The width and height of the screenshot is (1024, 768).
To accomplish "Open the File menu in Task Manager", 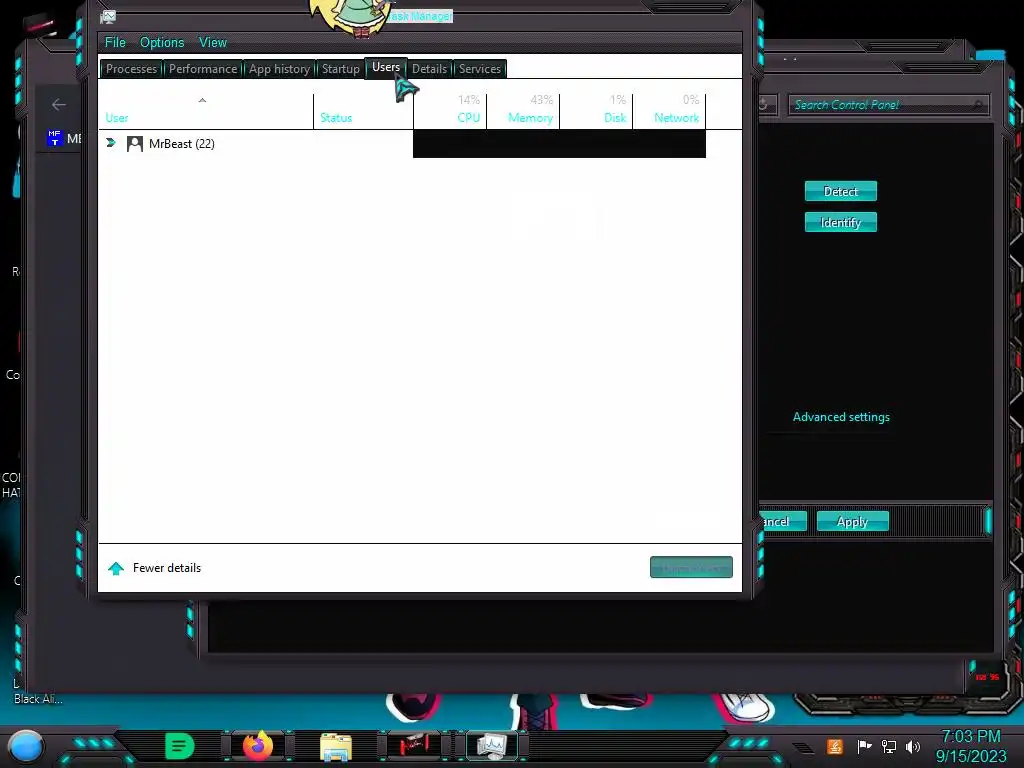I will coord(115,42).
